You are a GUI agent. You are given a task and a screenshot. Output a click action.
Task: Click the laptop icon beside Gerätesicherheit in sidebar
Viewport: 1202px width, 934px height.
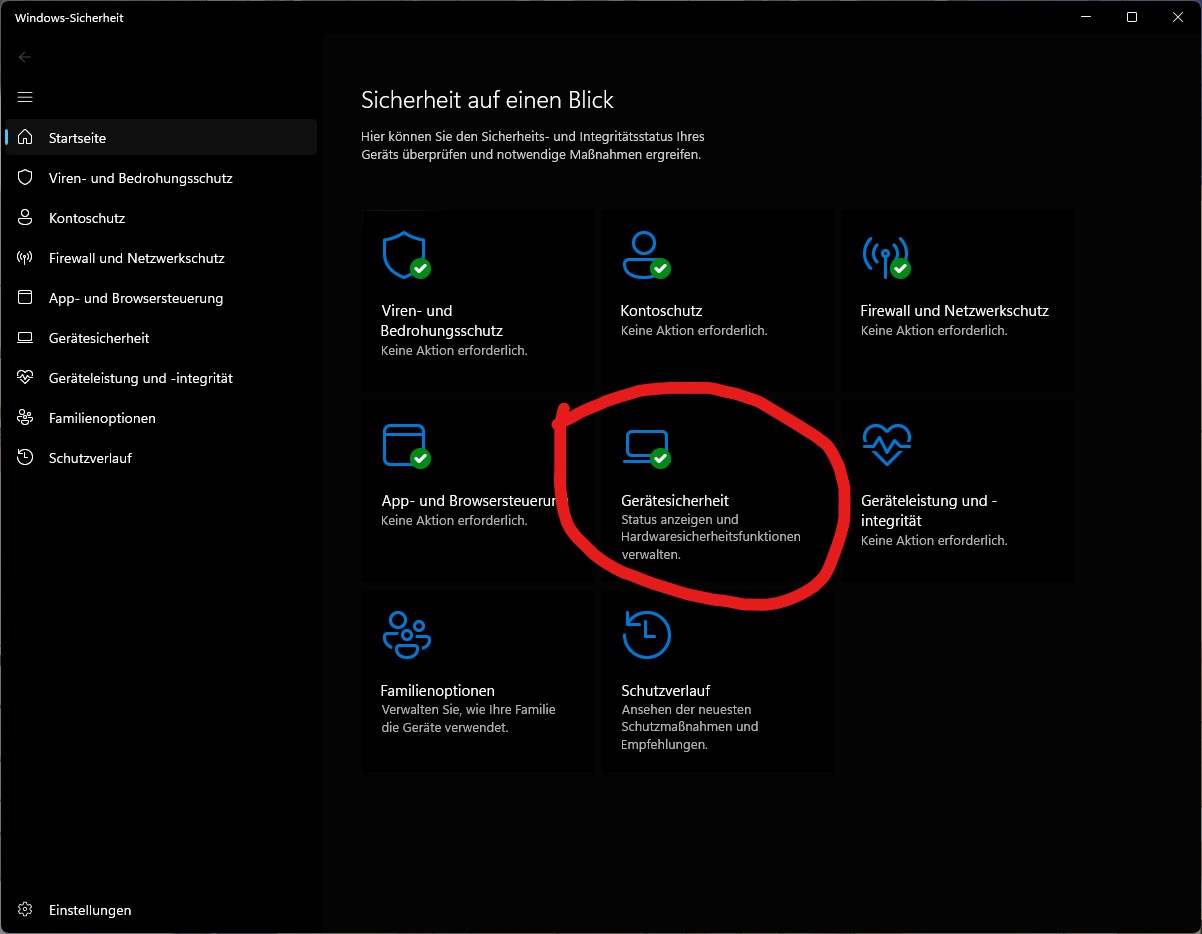pyautogui.click(x=26, y=338)
